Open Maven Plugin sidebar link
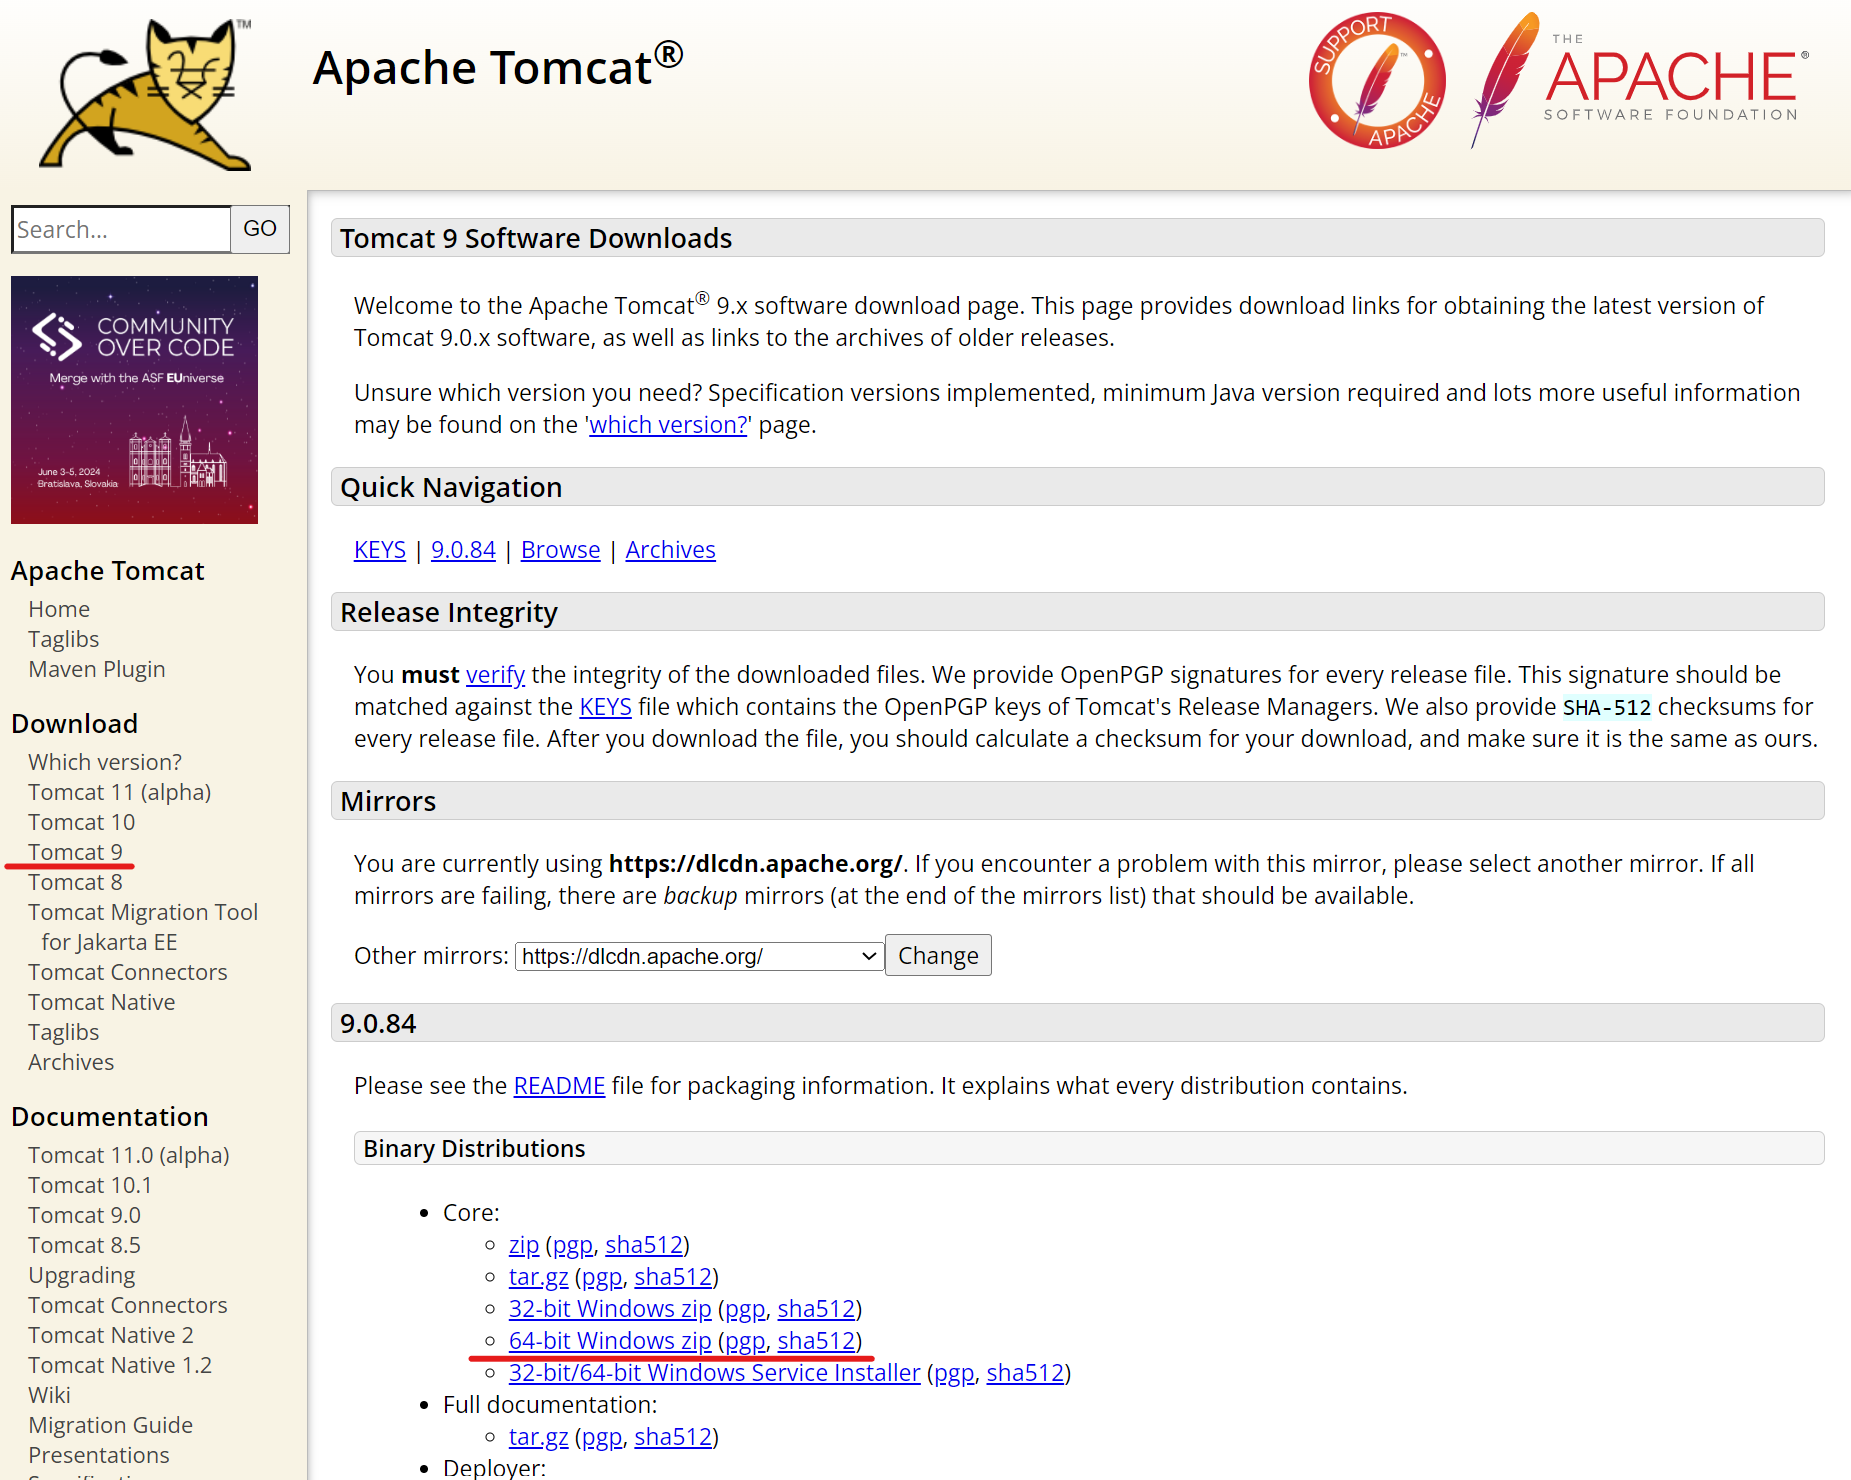1851x1480 pixels. pyautogui.click(x=97, y=669)
